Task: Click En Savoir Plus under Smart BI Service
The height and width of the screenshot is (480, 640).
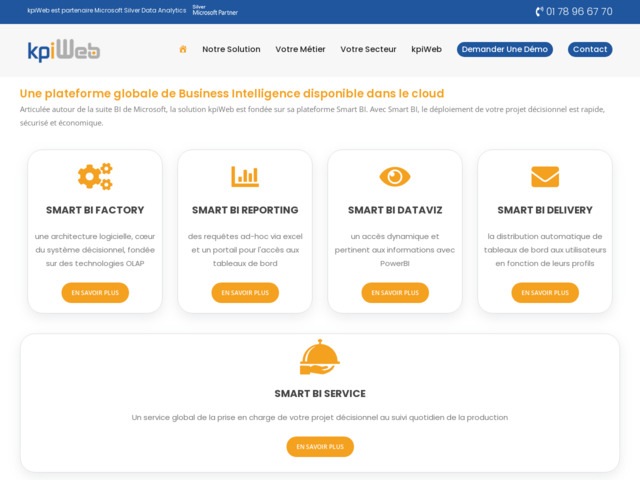Action: 320,447
